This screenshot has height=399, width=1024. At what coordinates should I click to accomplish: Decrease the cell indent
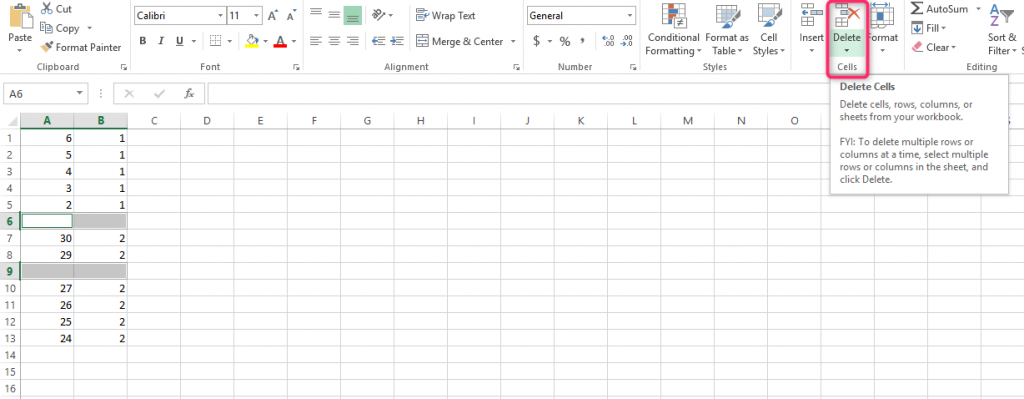(x=378, y=41)
